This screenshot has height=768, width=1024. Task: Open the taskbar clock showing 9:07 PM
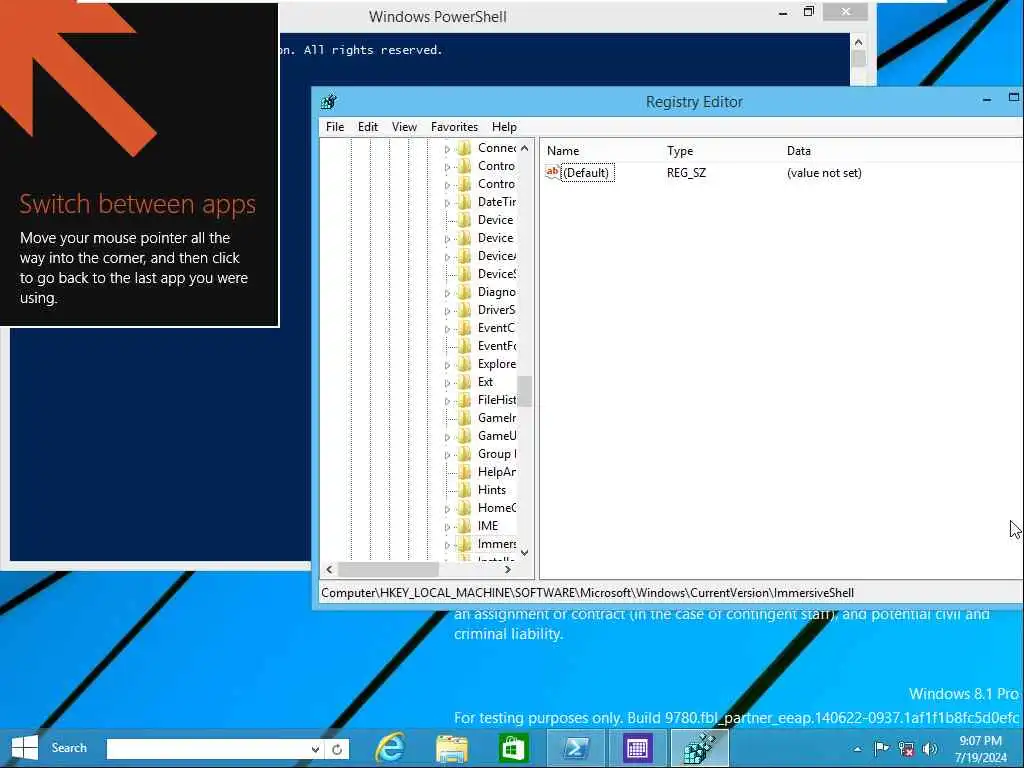click(980, 749)
